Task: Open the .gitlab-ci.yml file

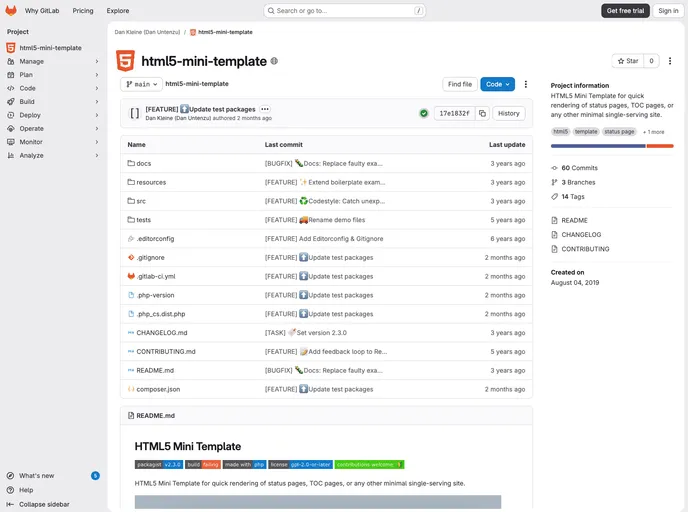Action: [156, 276]
